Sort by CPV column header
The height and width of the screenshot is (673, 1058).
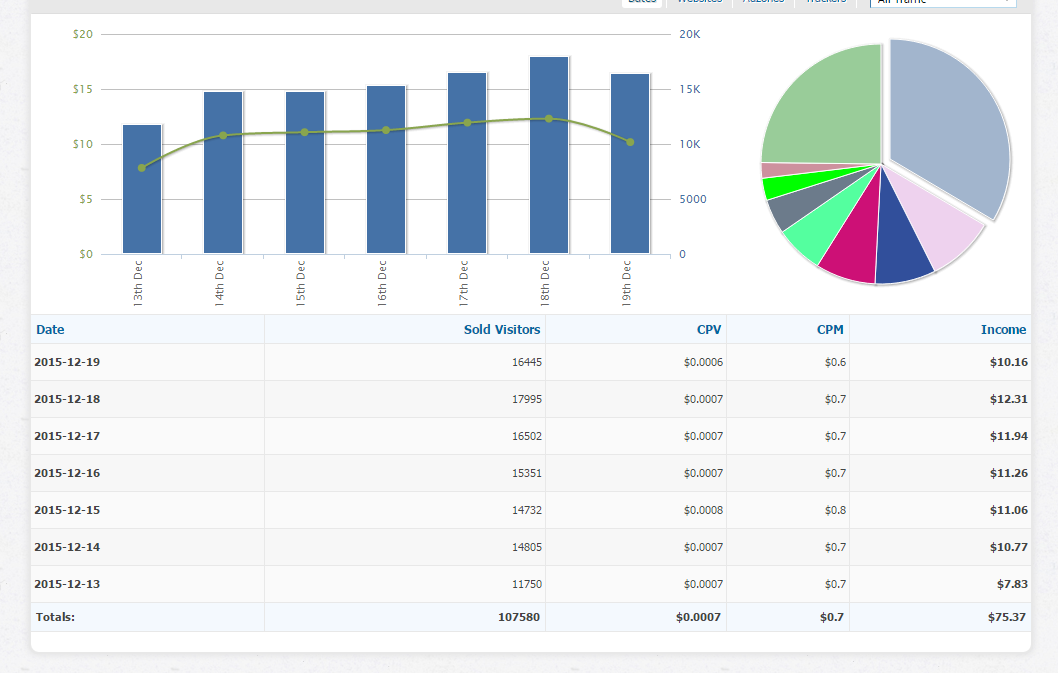tap(709, 329)
